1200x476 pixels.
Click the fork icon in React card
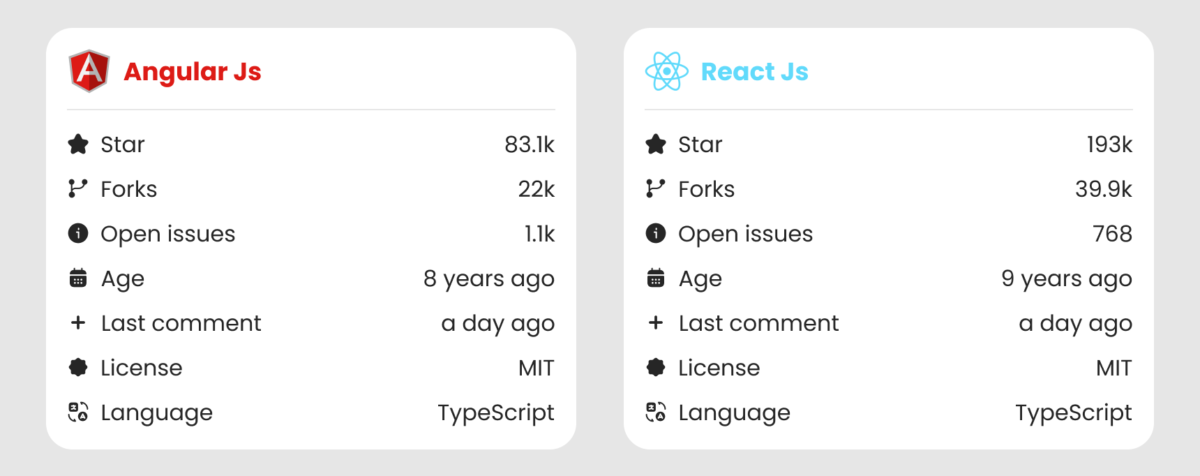[x=656, y=189]
